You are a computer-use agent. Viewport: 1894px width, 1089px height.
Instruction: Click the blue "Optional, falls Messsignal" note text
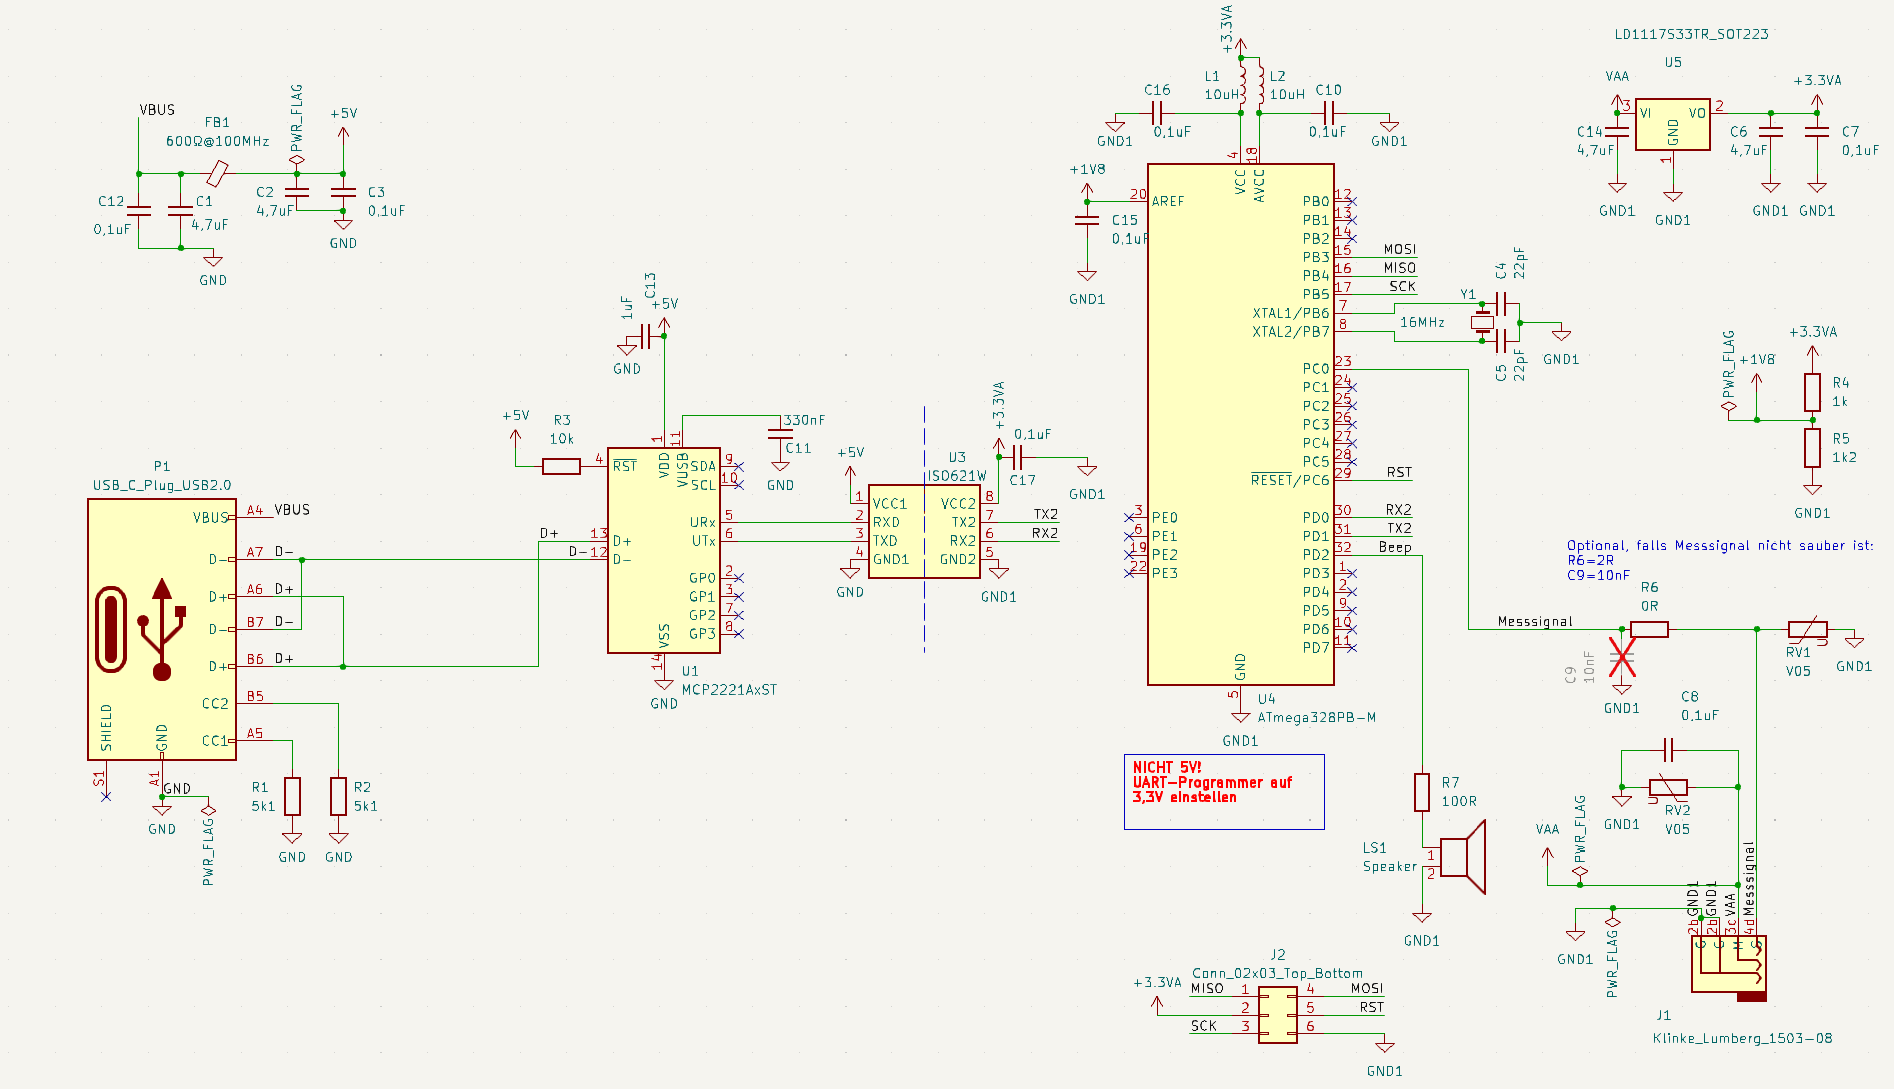1719,546
